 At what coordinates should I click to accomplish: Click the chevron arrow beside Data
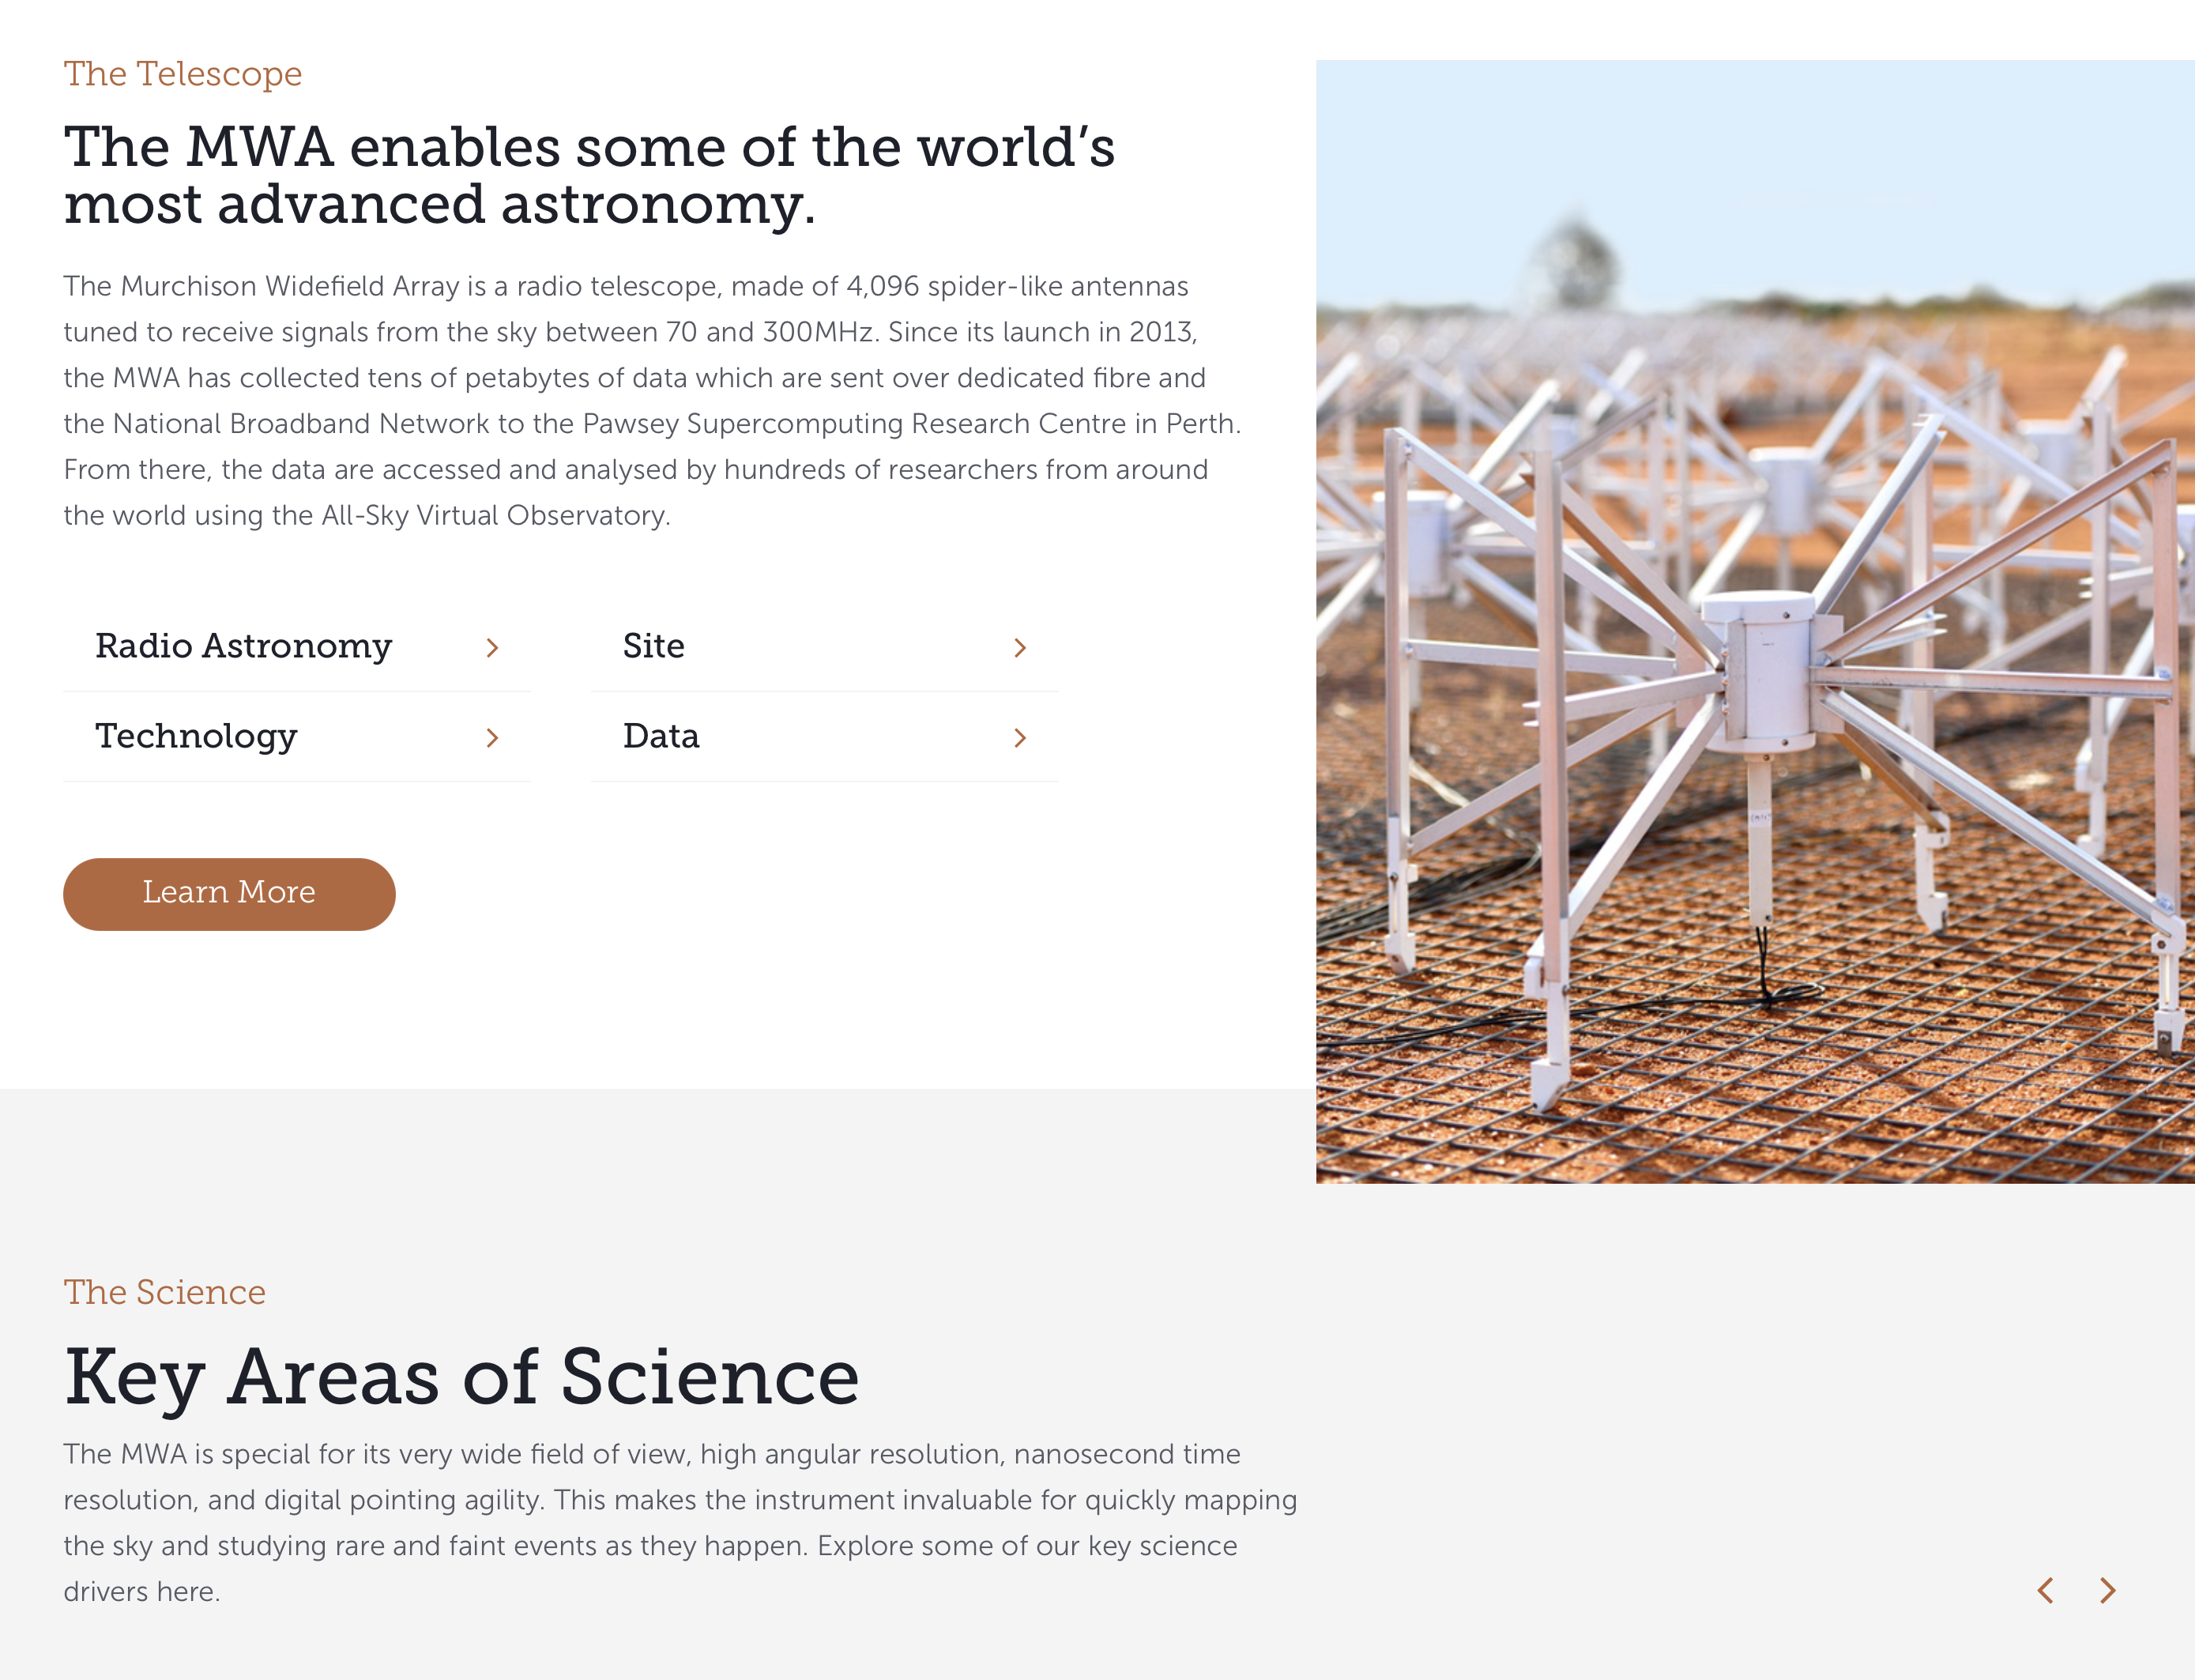pyautogui.click(x=1020, y=738)
